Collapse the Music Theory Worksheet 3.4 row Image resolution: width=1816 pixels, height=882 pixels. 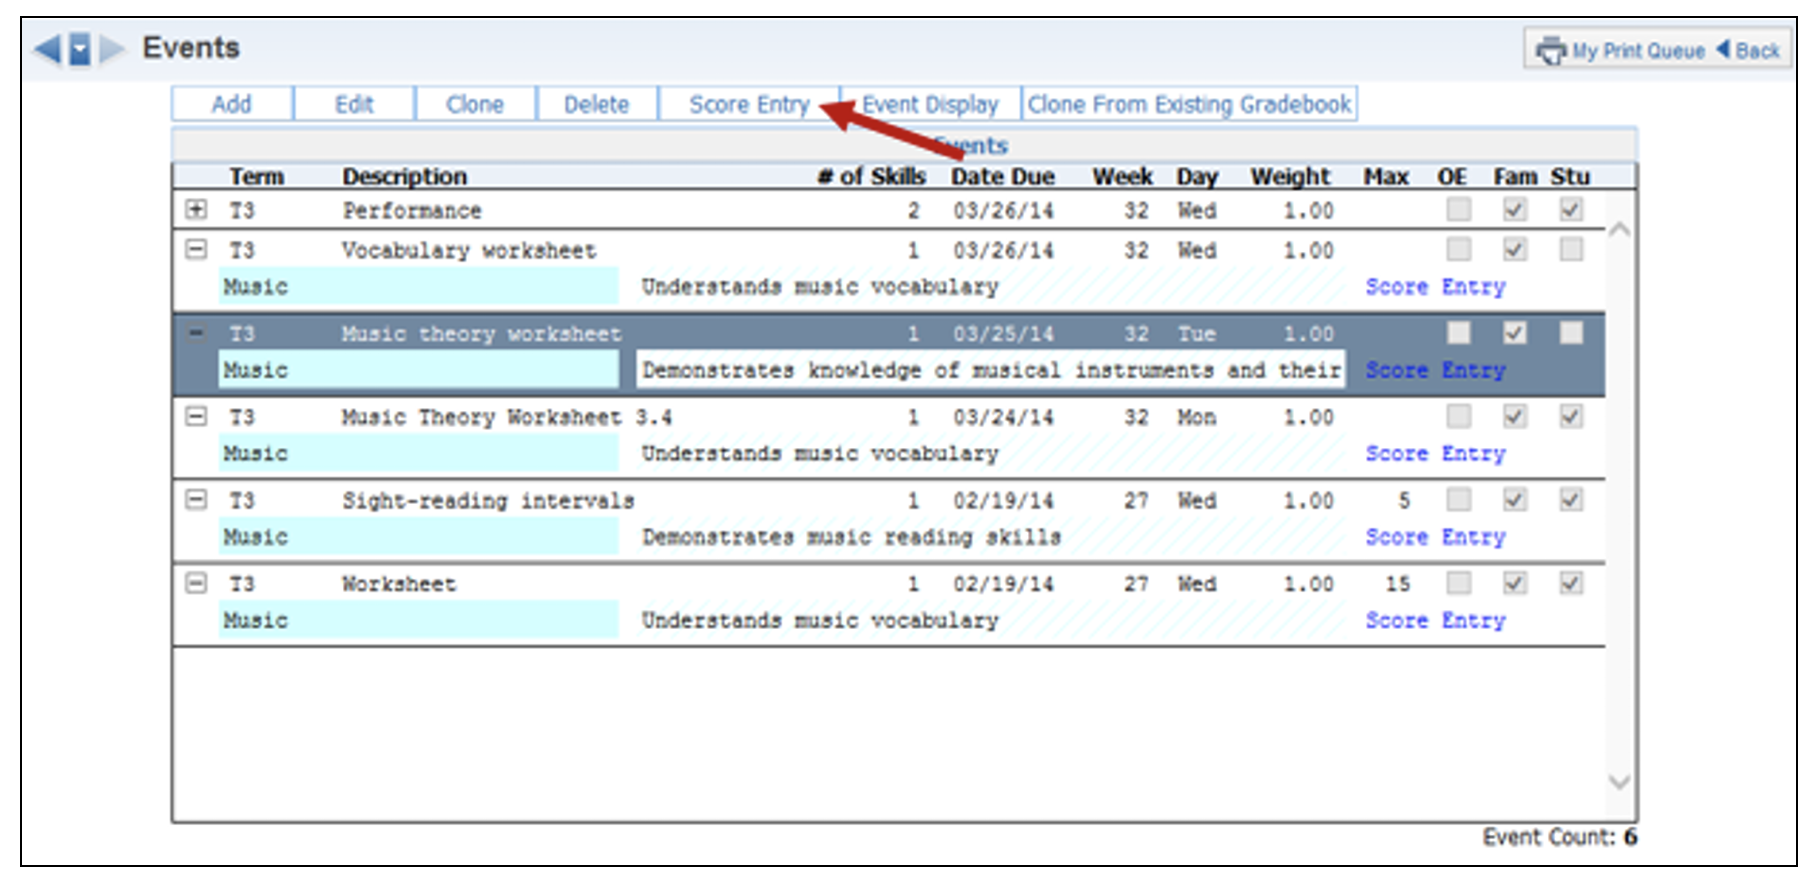[196, 417]
